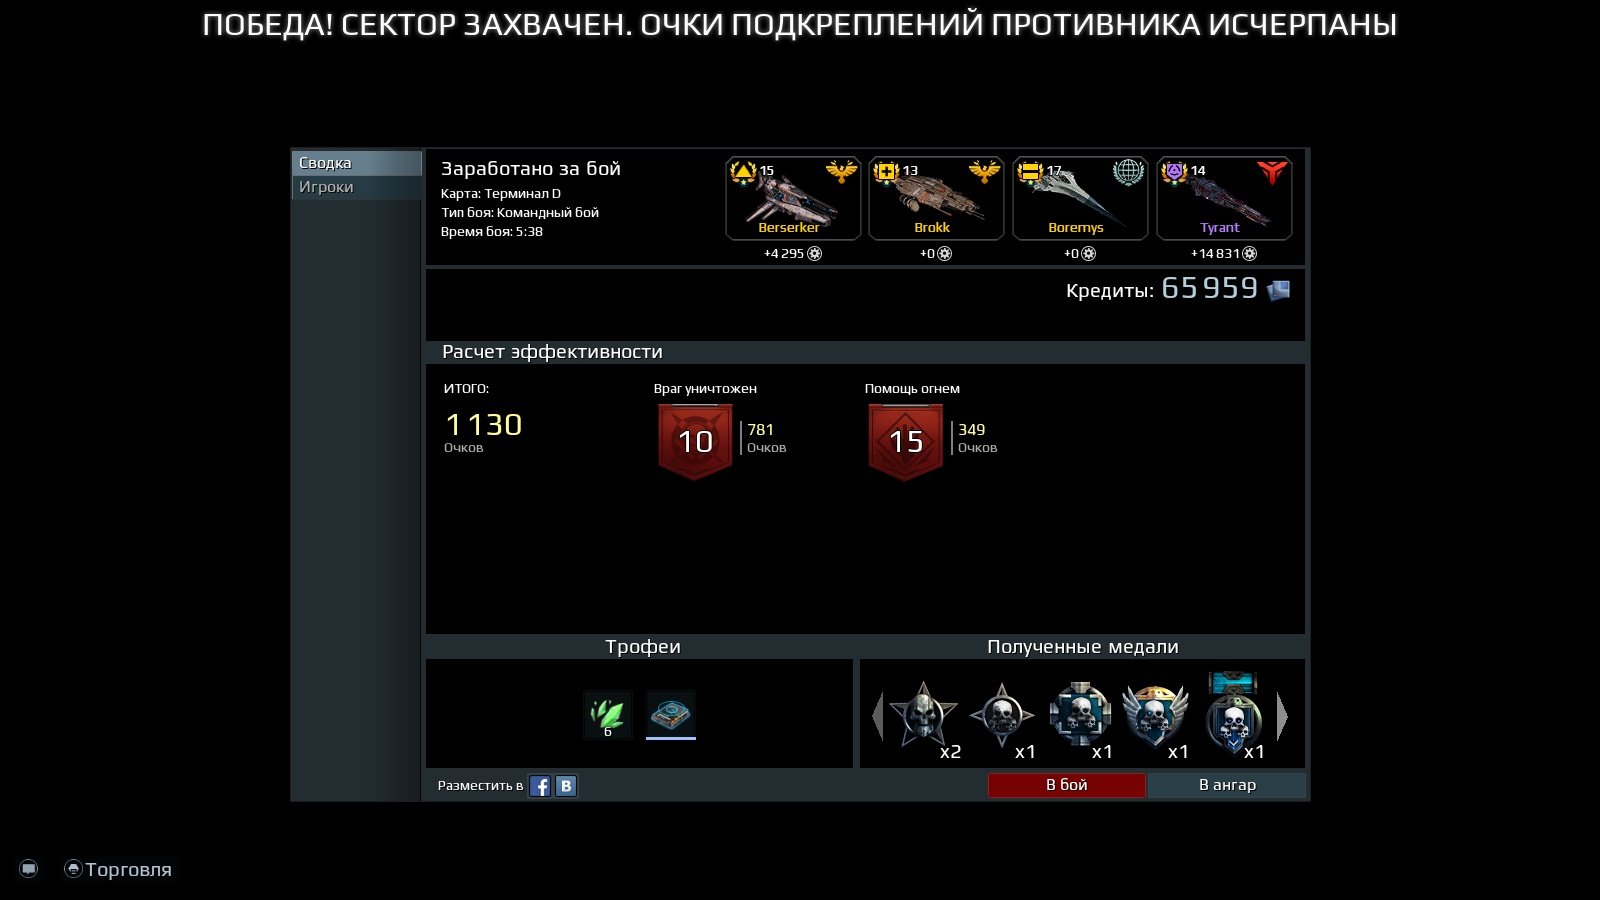Click the winged skull medal
This screenshot has height=900, width=1600.
1155,715
